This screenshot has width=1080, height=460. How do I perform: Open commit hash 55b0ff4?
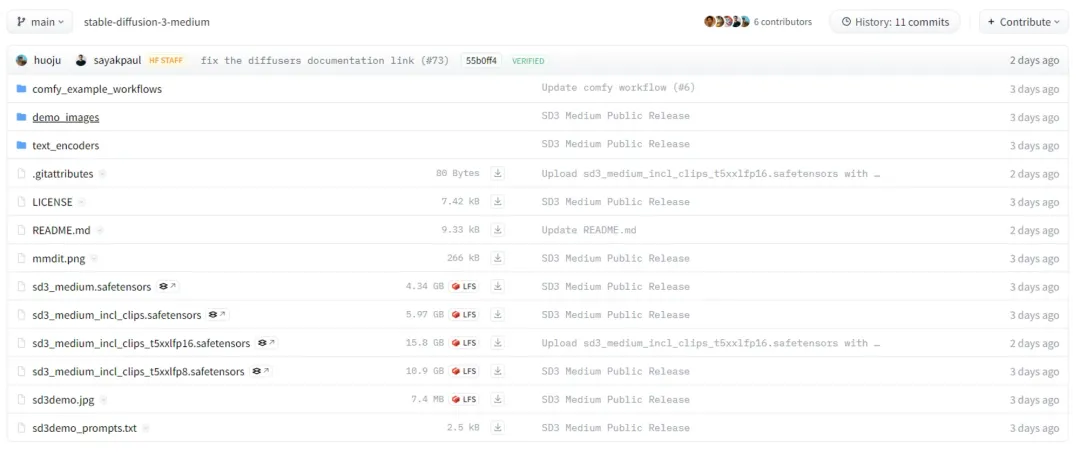(481, 61)
